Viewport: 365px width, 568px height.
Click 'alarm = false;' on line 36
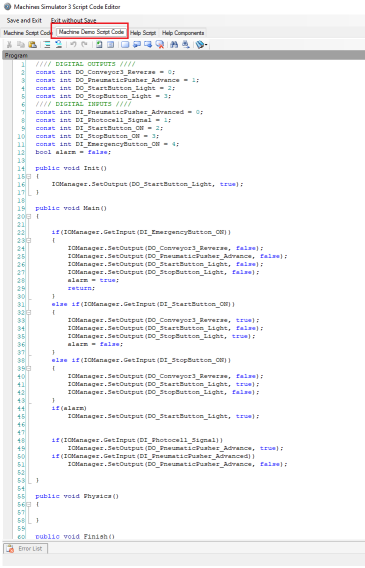[95, 344]
